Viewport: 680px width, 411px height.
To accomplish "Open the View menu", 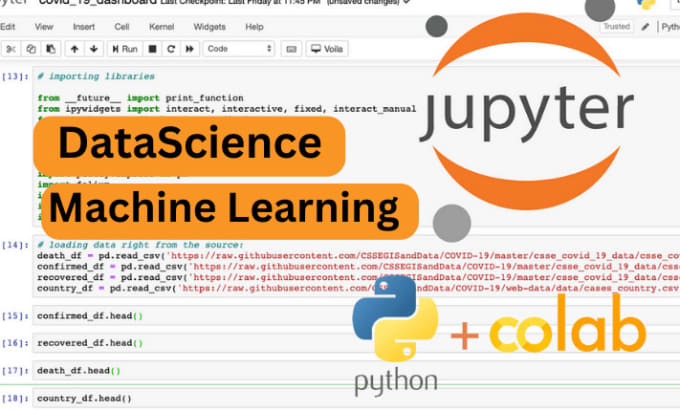I will (44, 27).
